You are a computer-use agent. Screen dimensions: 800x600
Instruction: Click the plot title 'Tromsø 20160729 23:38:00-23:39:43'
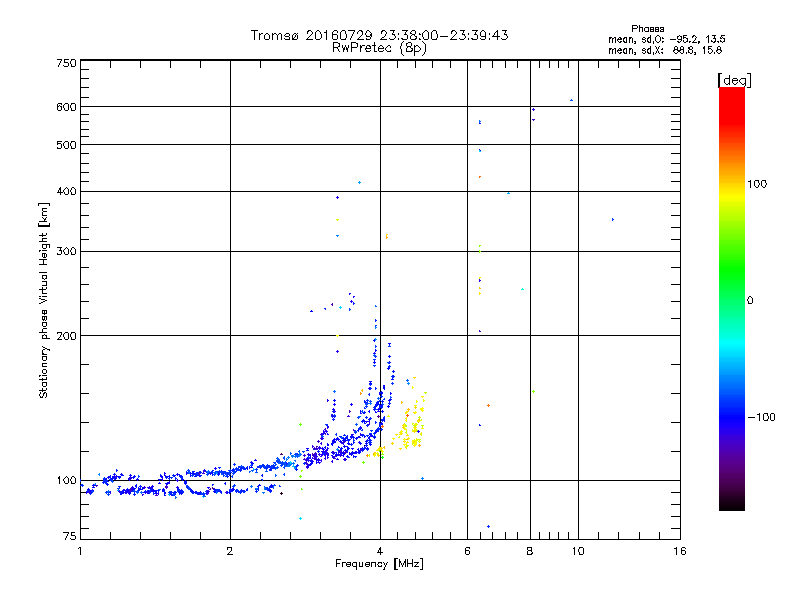coord(379,35)
